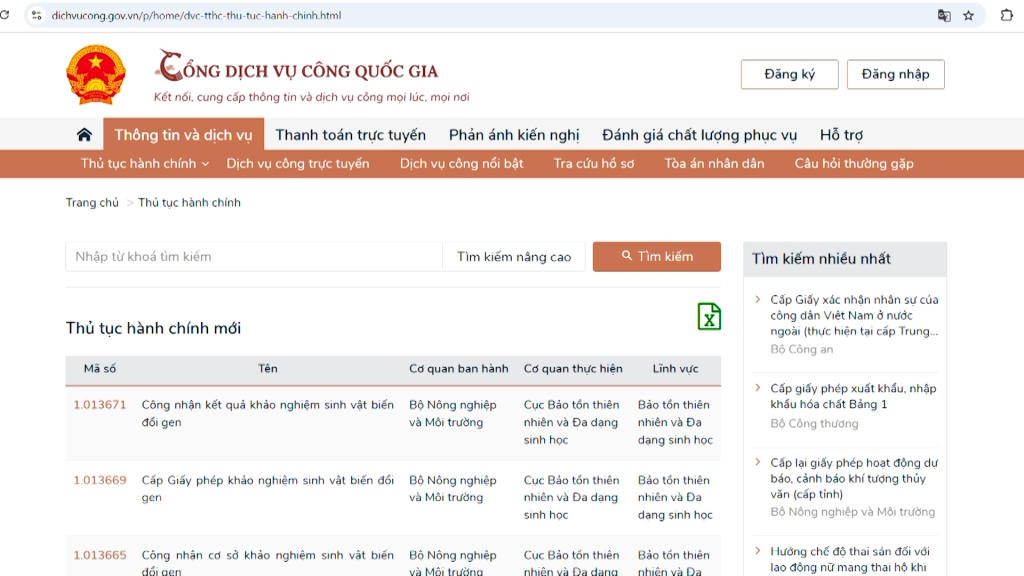The image size is (1024, 576).
Task: Open browser extensions puzzle icon
Action: [1006, 15]
